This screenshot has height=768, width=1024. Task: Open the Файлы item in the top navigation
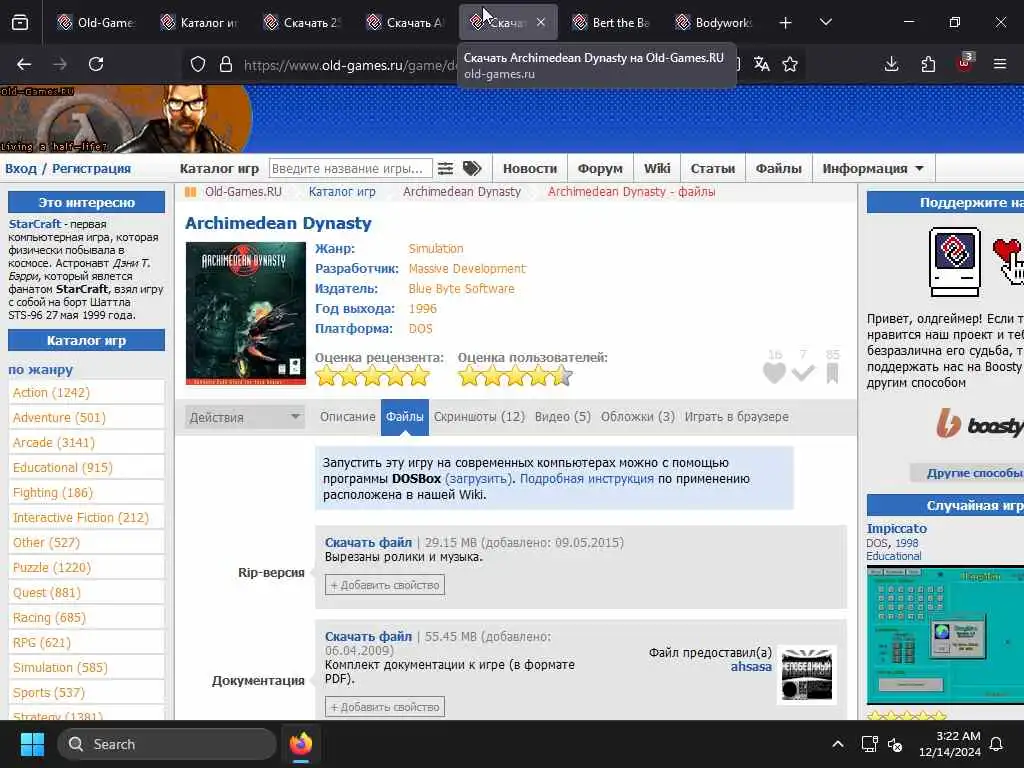[x=778, y=168]
